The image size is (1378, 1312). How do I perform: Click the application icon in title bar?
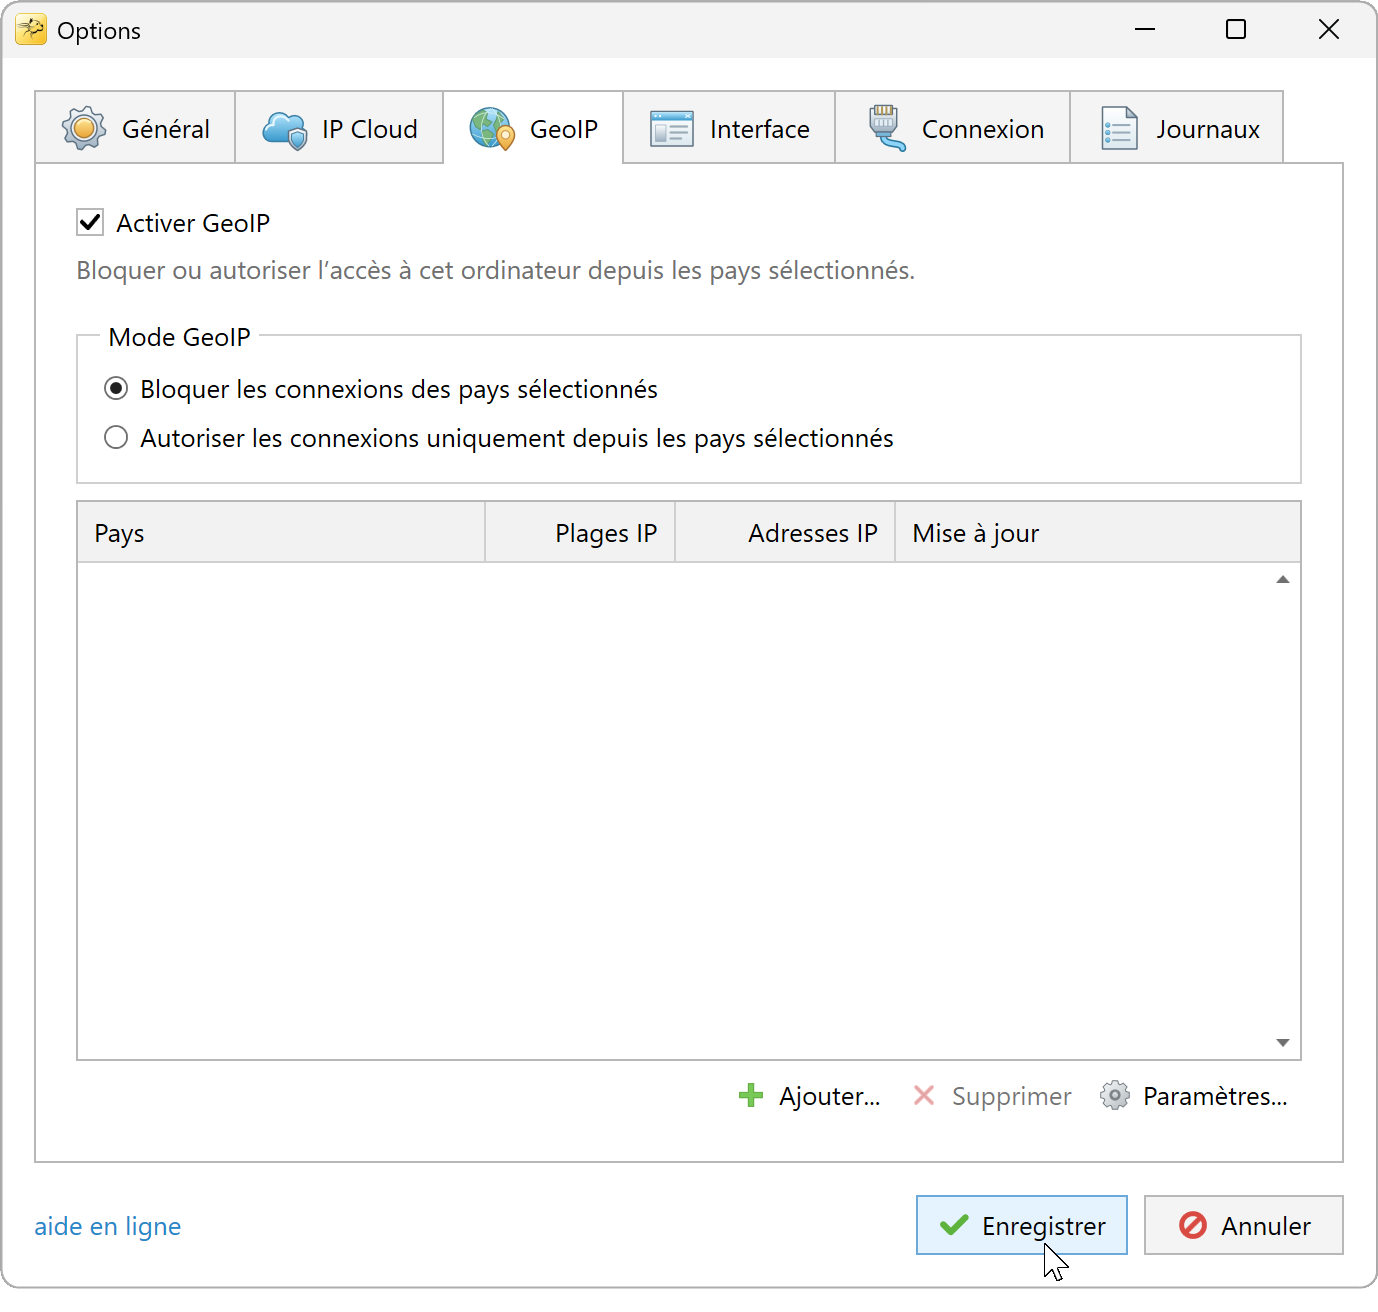point(31,30)
